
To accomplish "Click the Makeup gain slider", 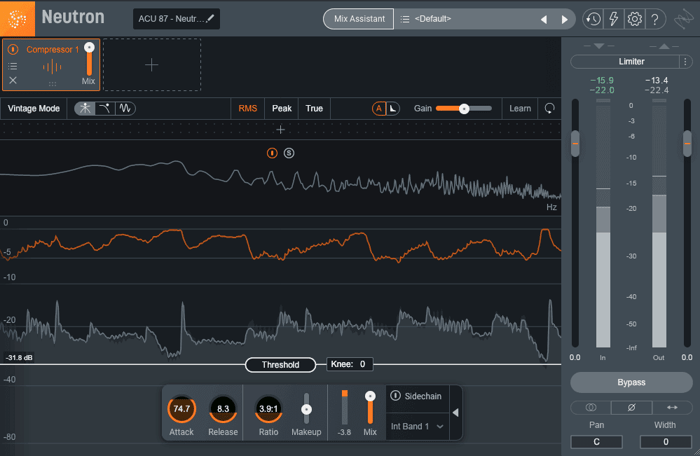I will [306, 409].
